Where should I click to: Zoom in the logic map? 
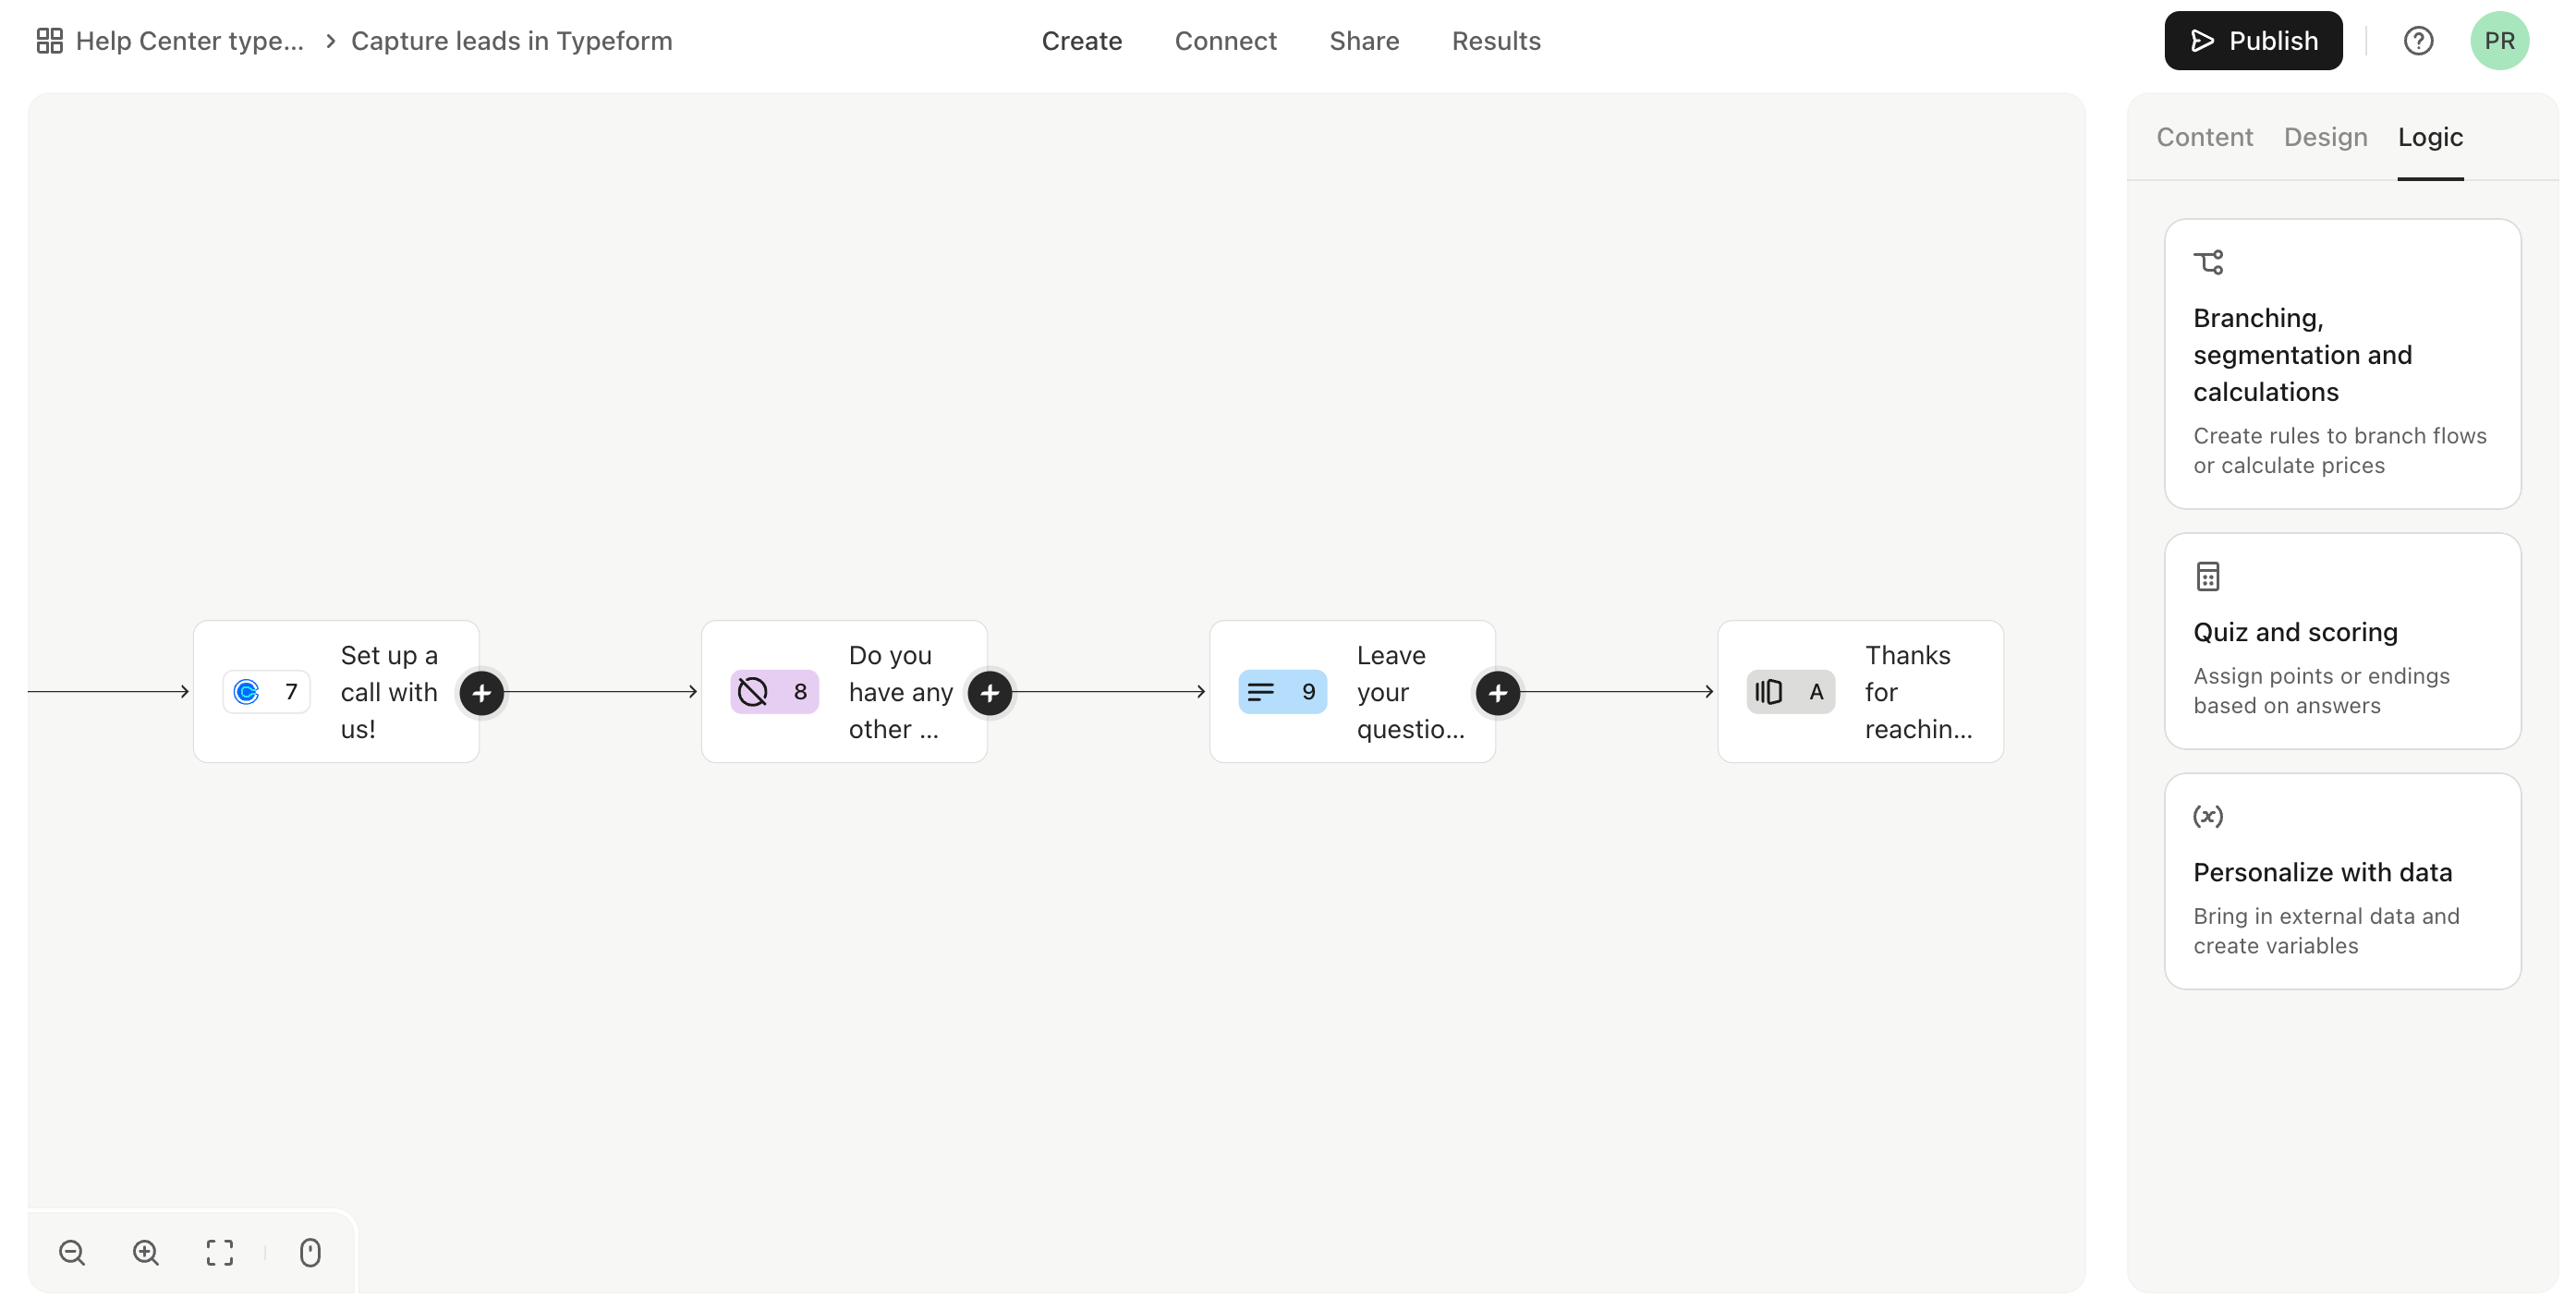click(146, 1253)
